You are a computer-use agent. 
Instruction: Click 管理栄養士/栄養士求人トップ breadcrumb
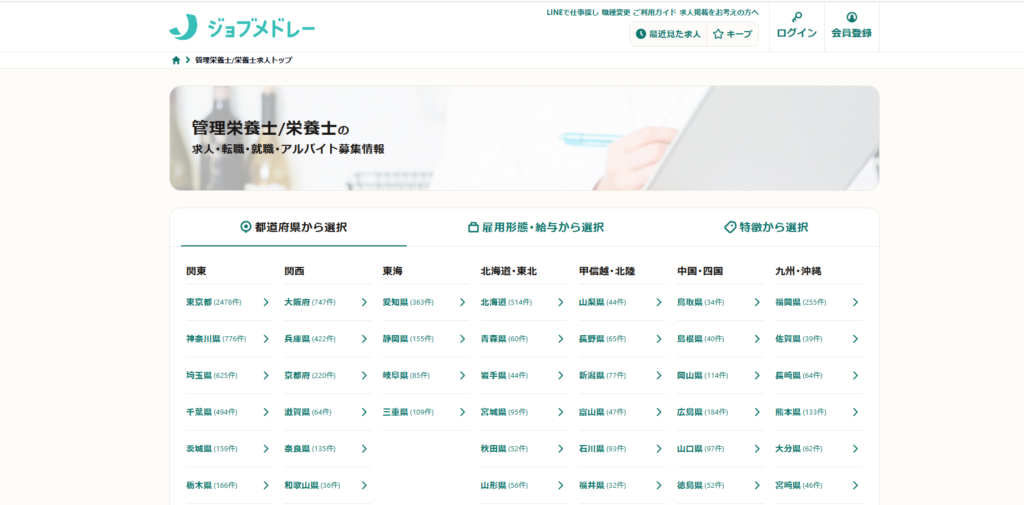[x=244, y=60]
